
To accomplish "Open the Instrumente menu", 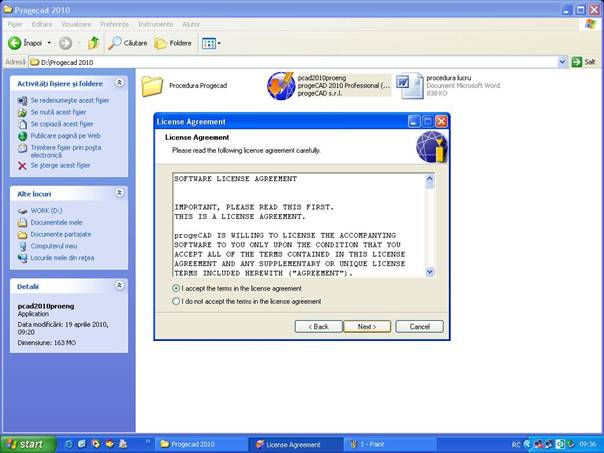I will point(155,22).
